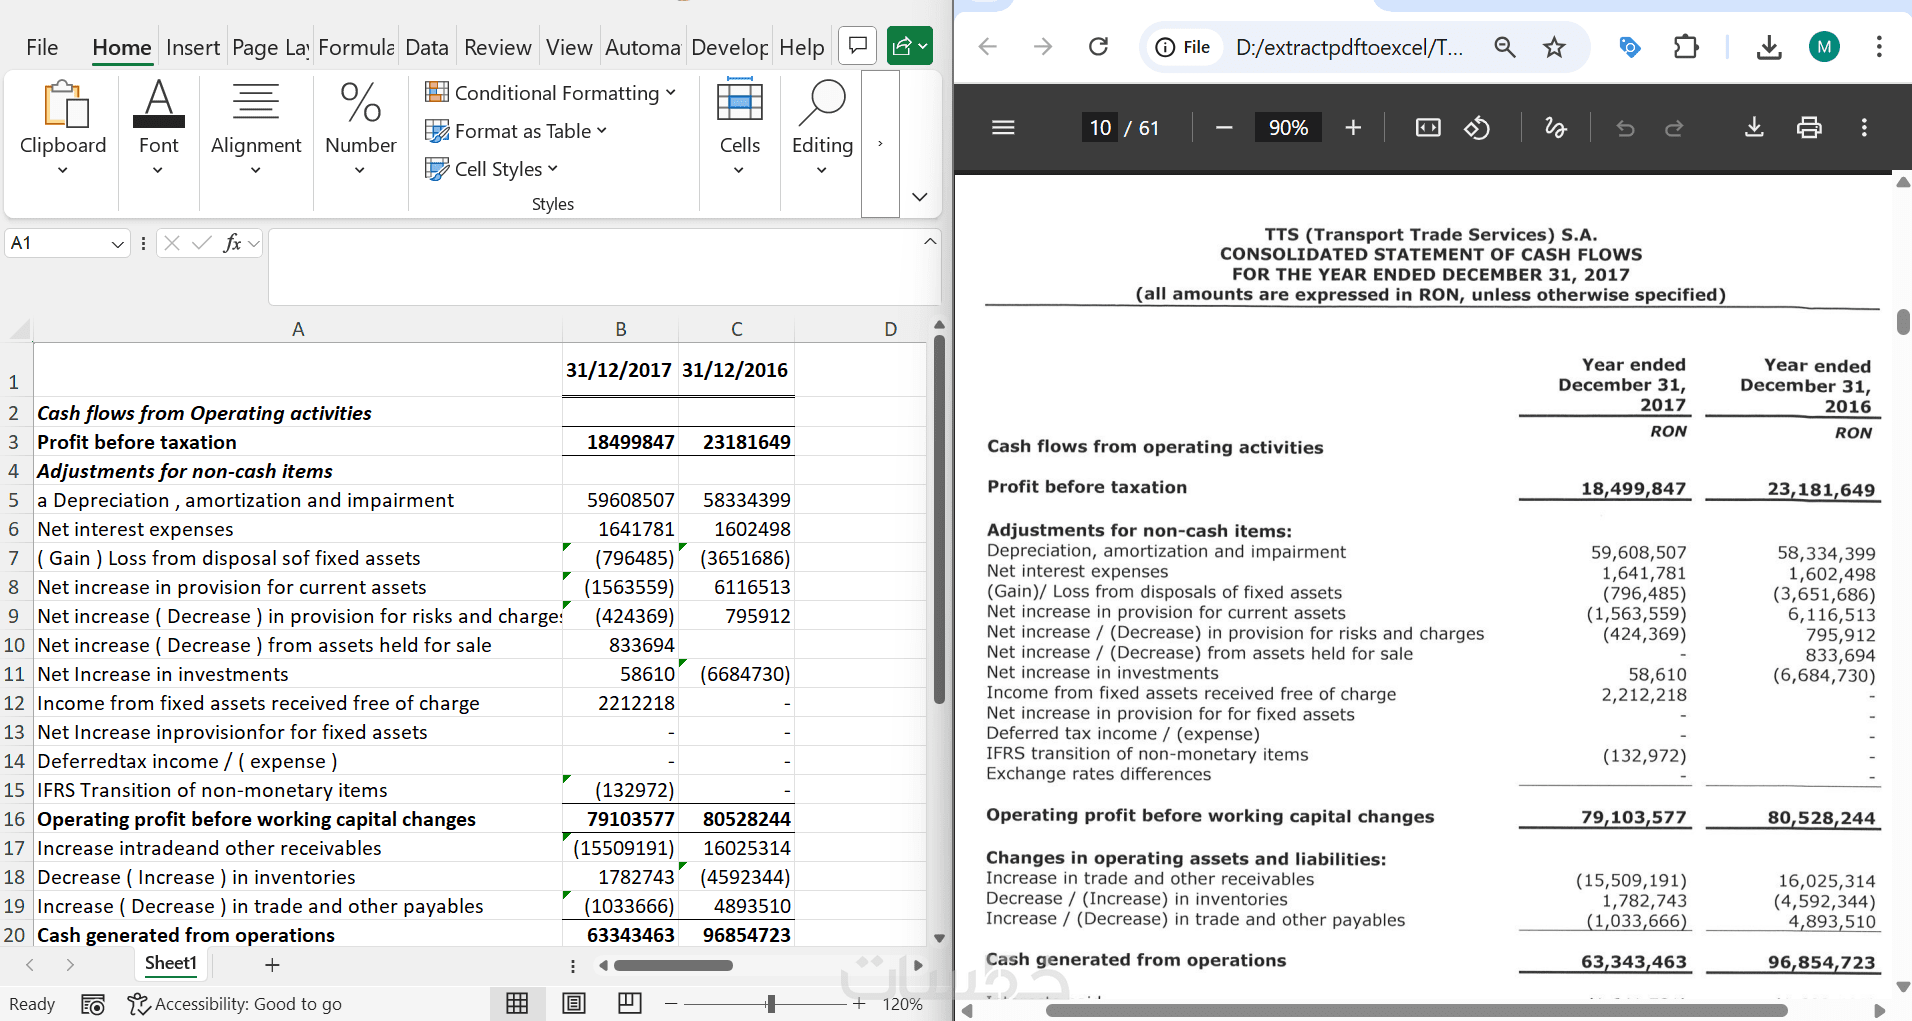Click the PDF zoom percentage field

(1288, 127)
